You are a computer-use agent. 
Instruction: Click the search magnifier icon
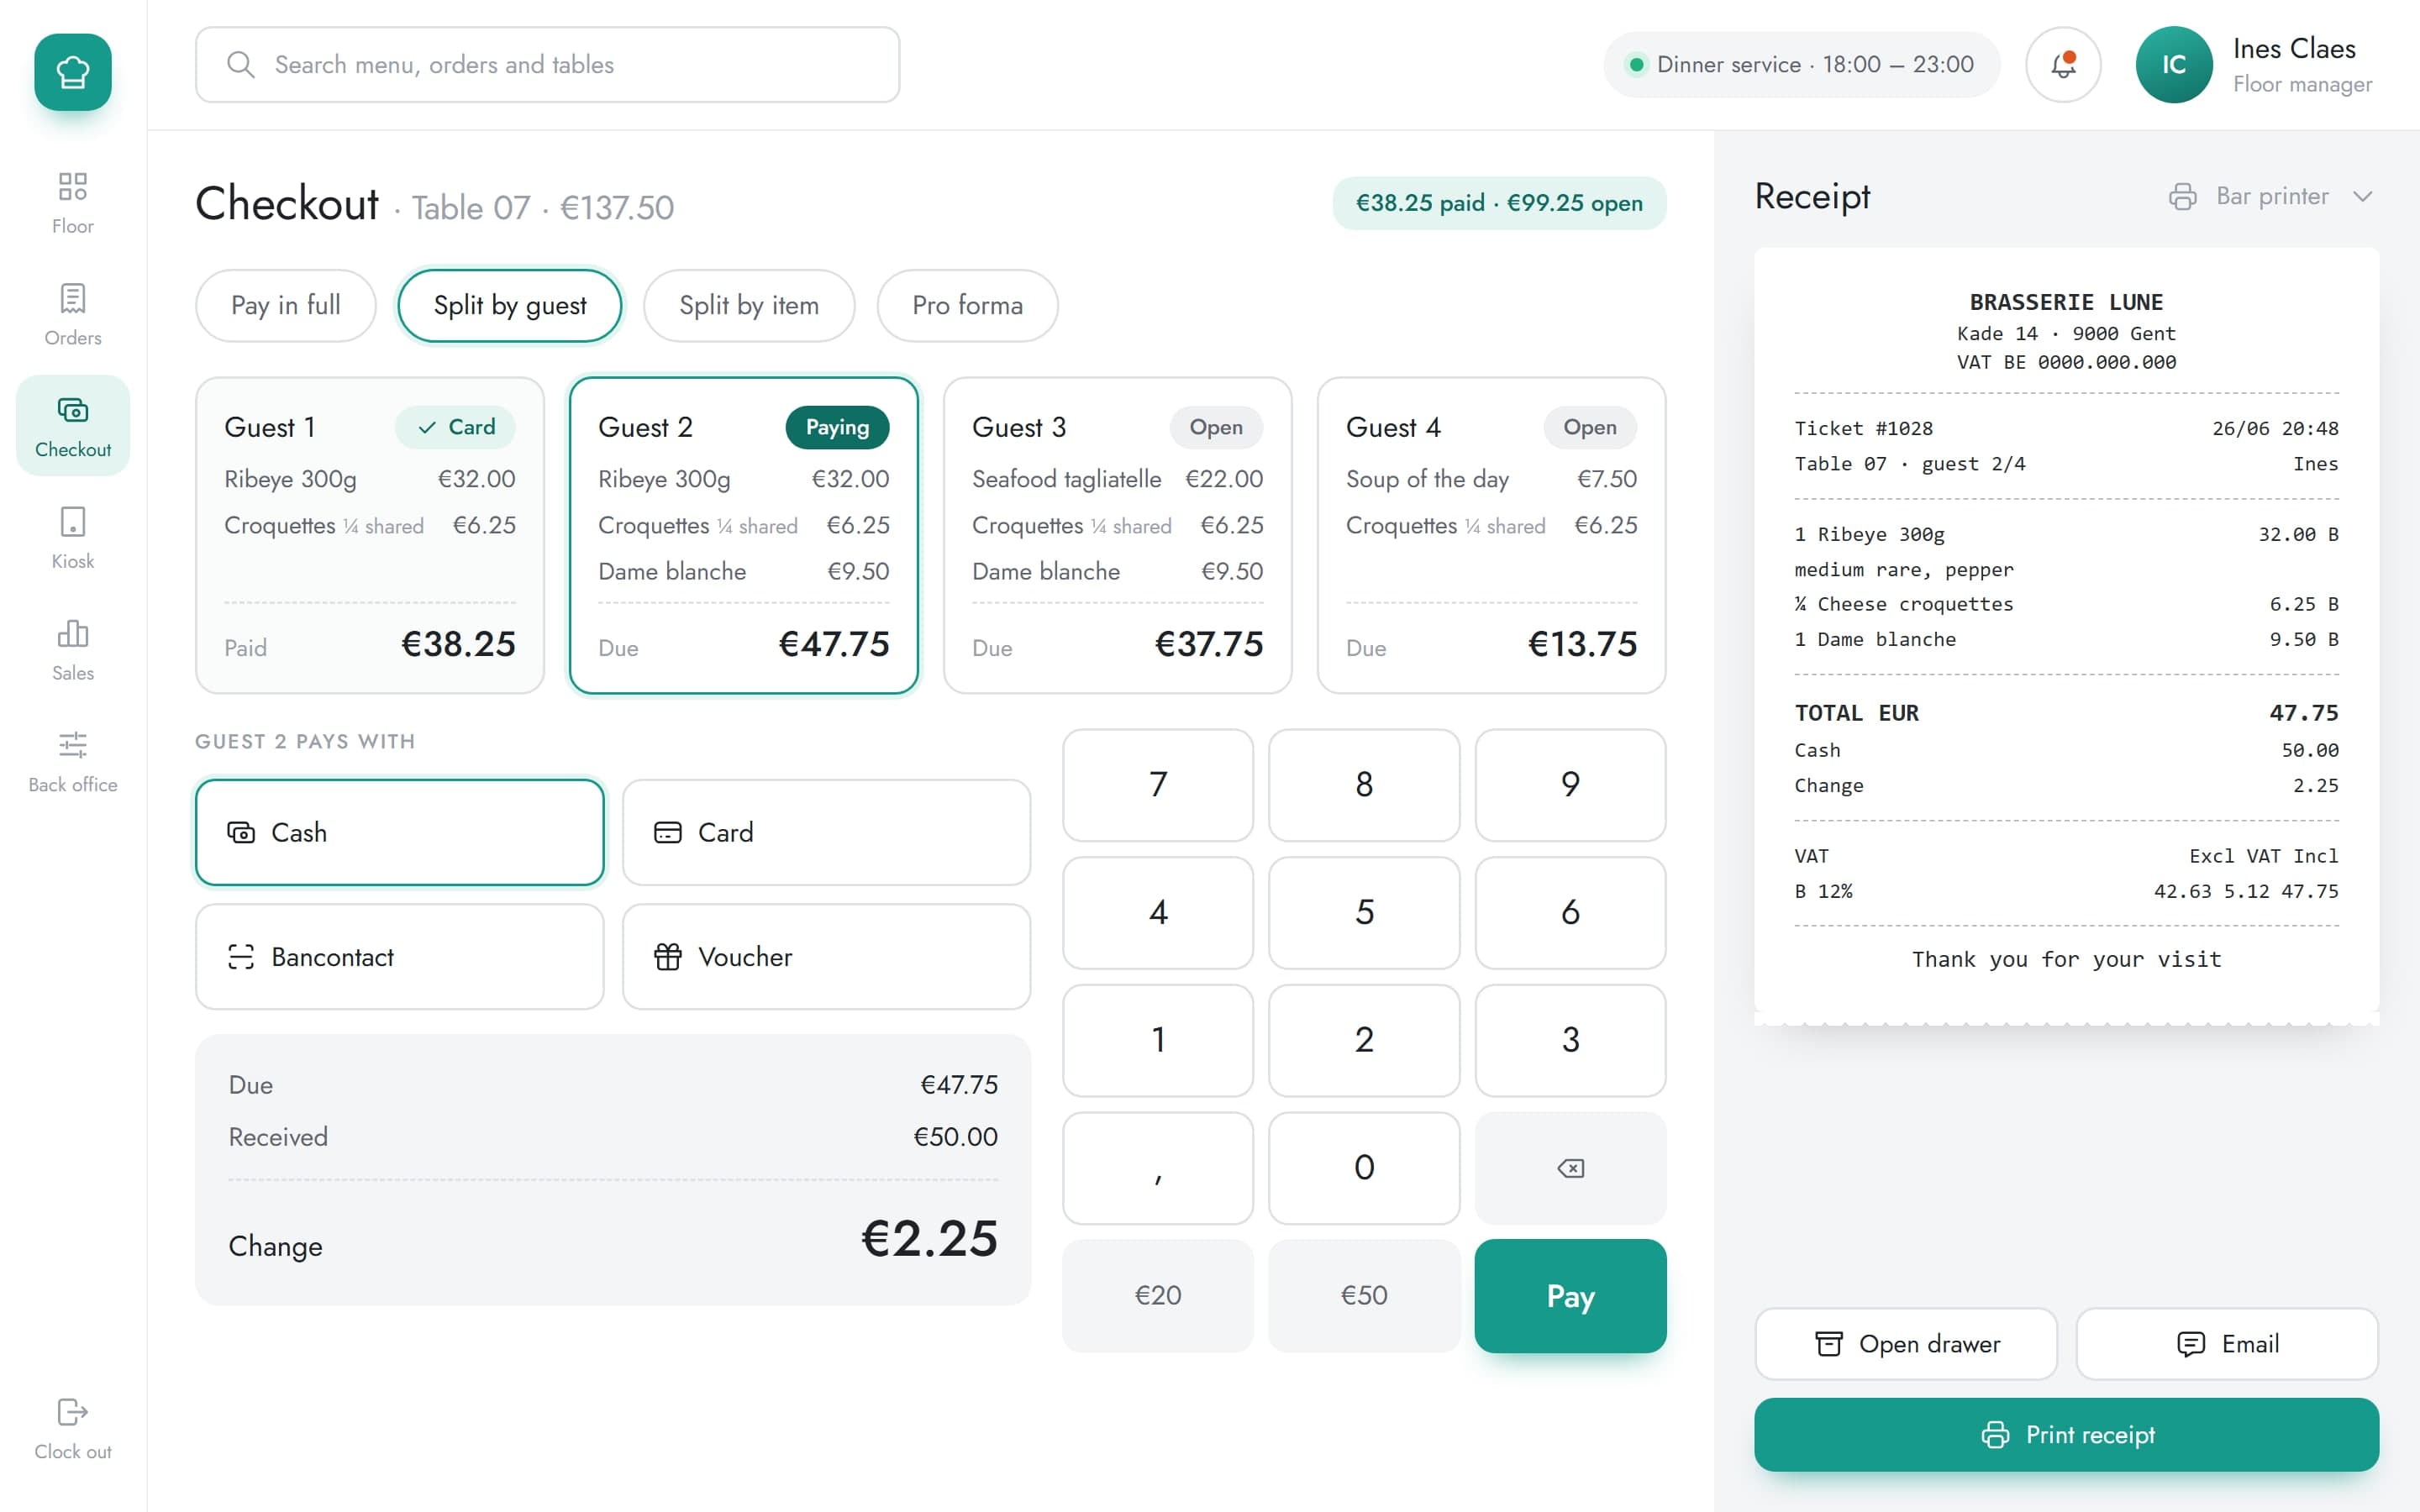pyautogui.click(x=240, y=65)
